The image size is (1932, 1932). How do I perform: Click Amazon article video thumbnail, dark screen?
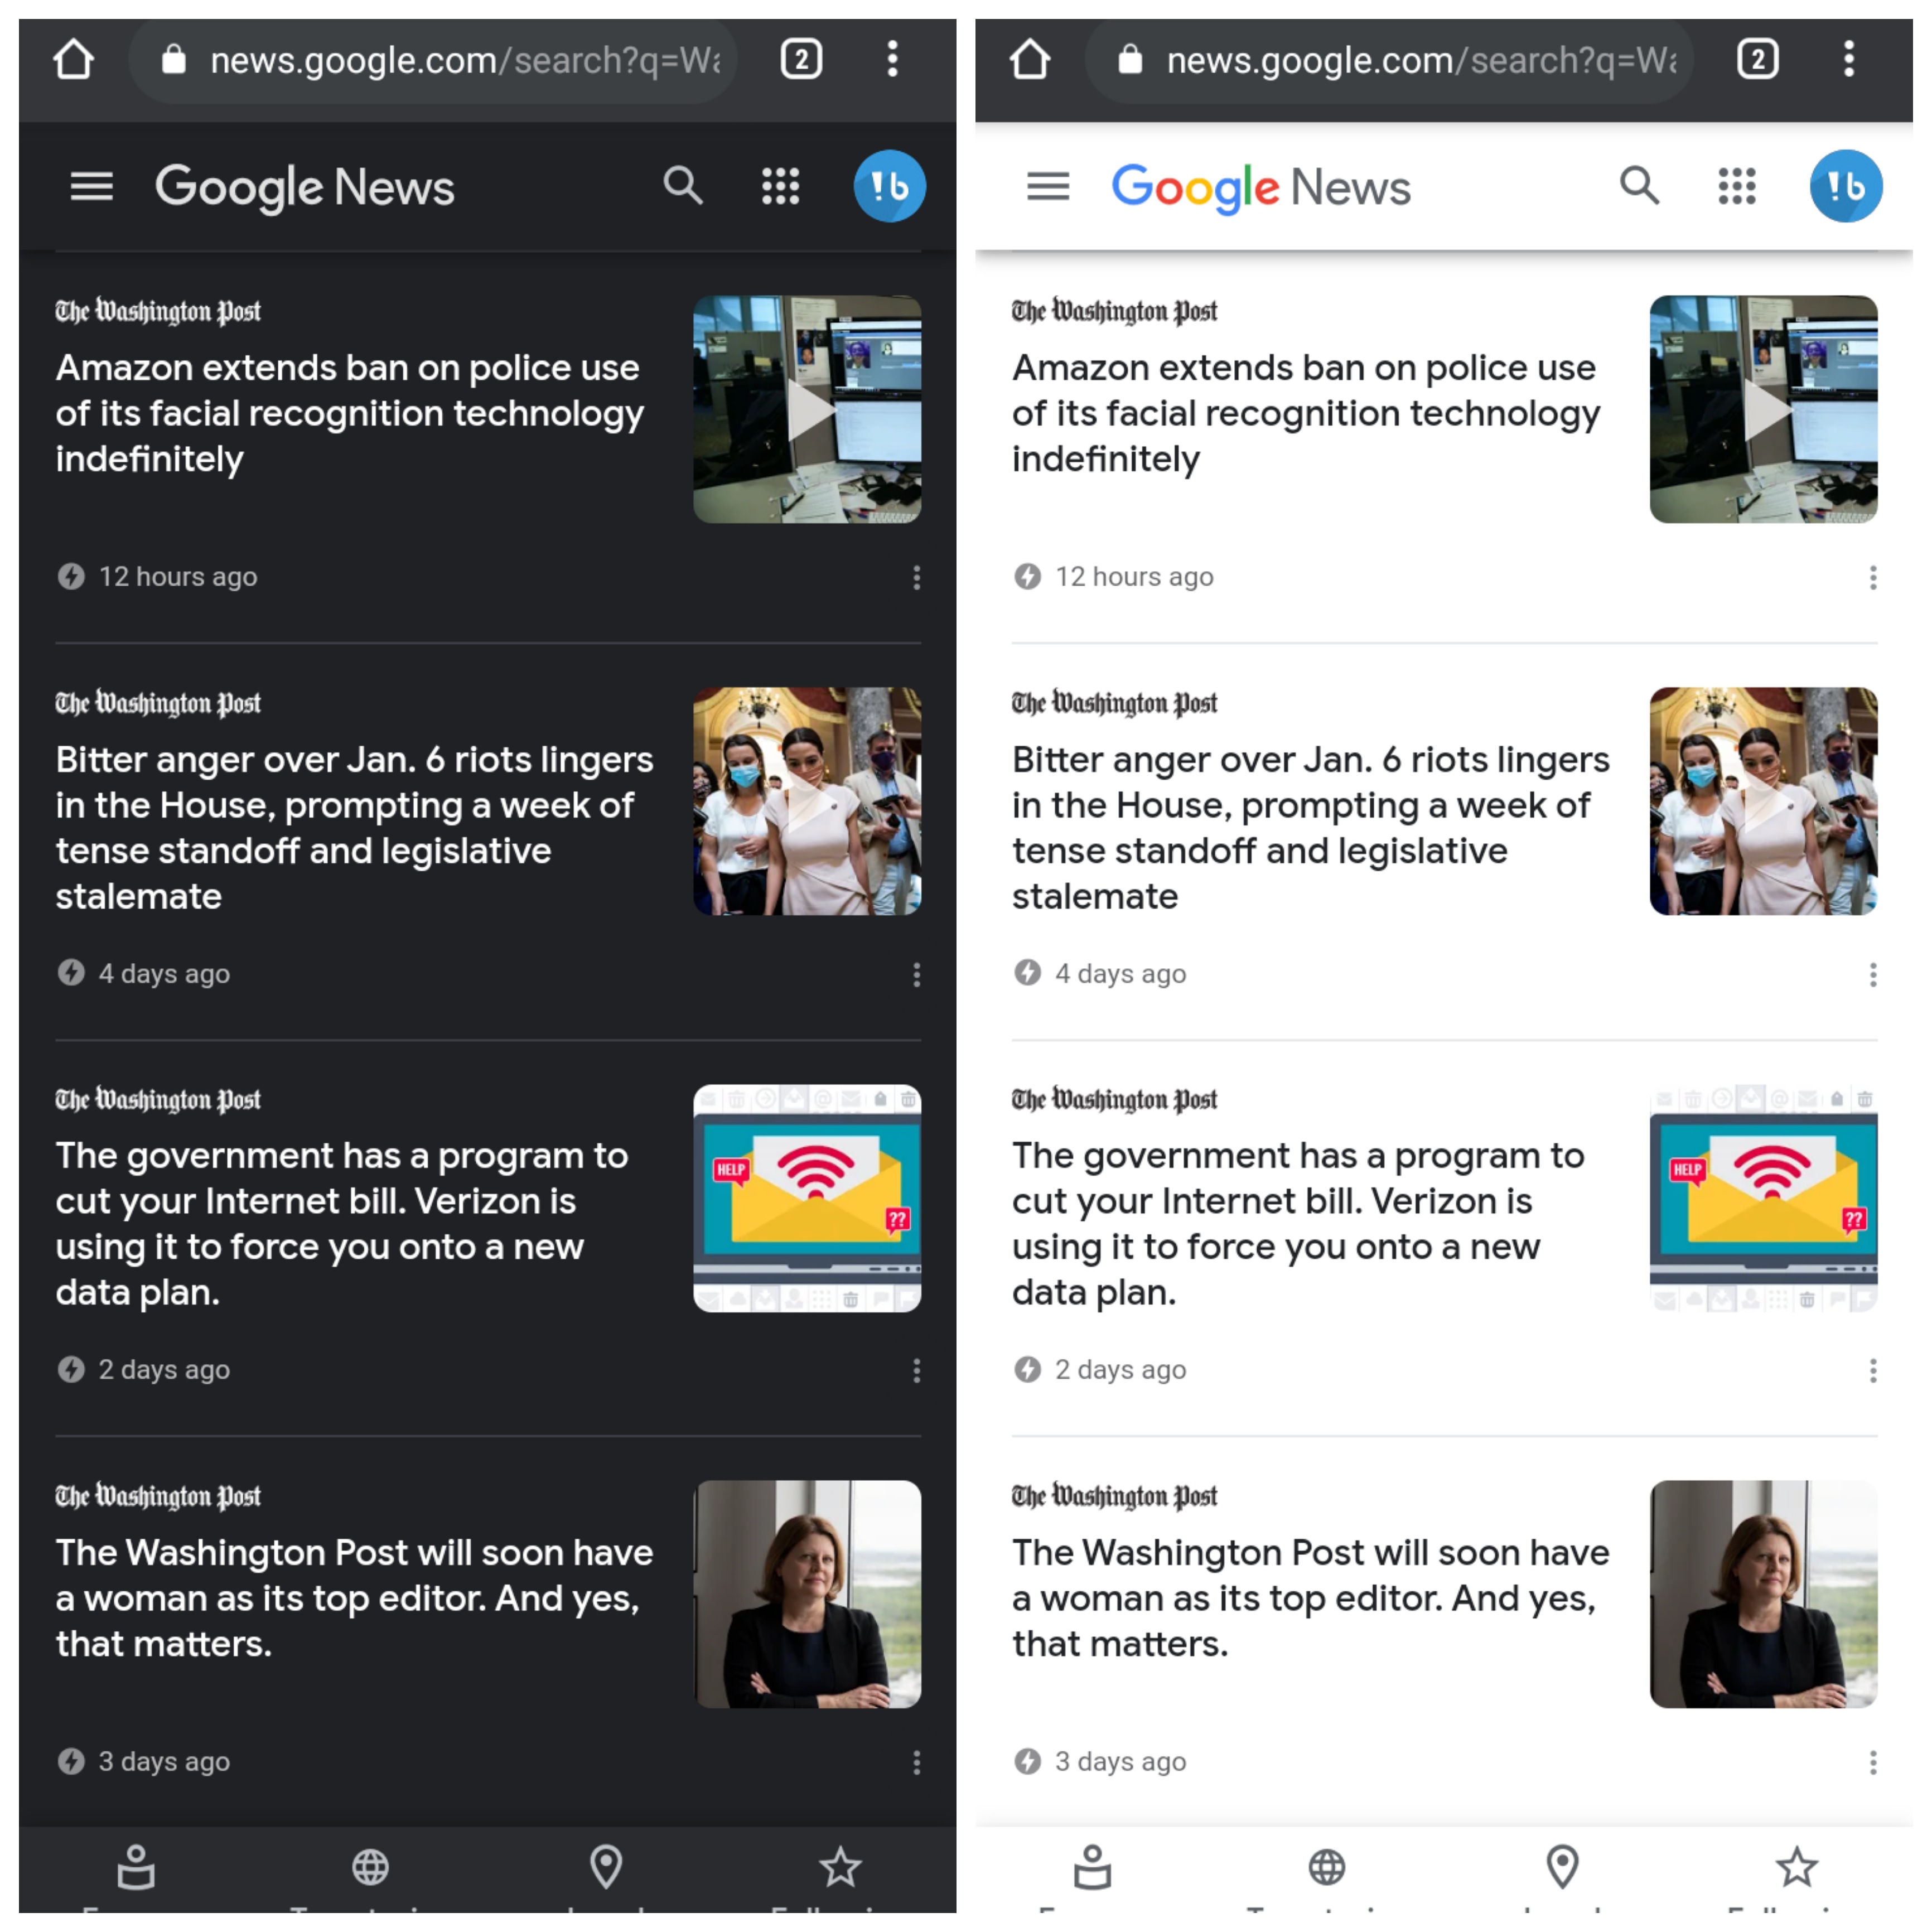pos(807,409)
